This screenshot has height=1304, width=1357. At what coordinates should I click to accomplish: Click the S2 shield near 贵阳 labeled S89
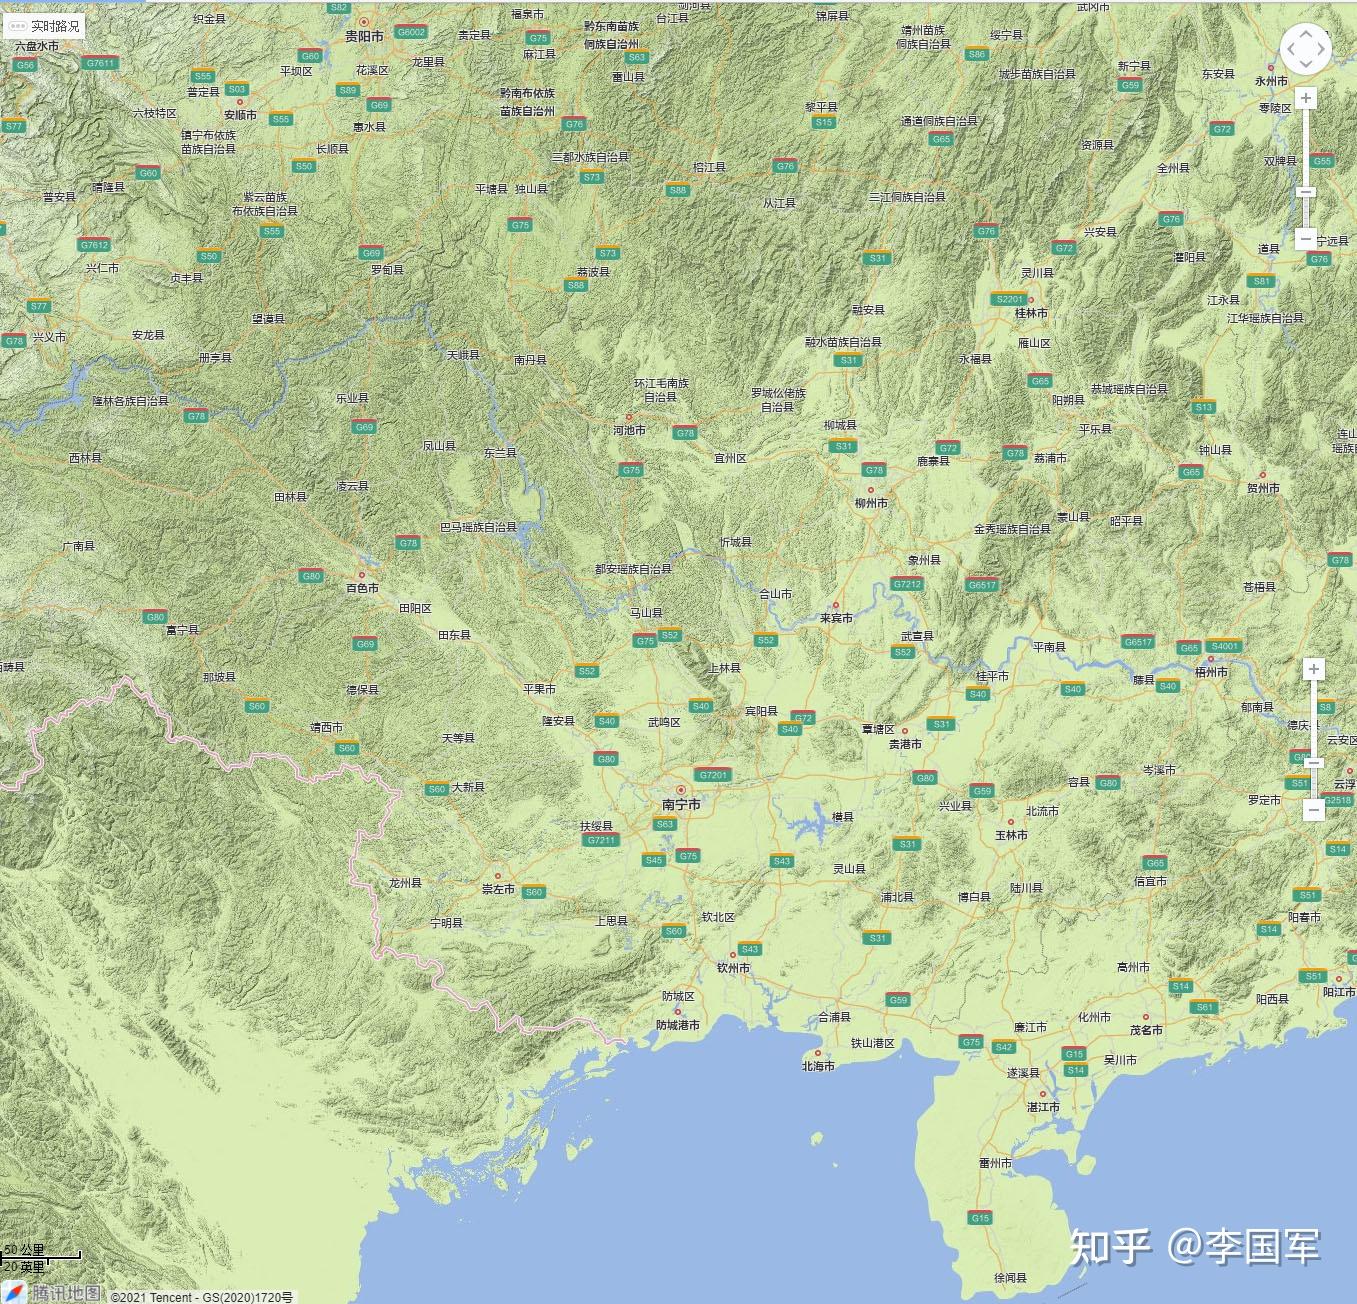[x=348, y=90]
